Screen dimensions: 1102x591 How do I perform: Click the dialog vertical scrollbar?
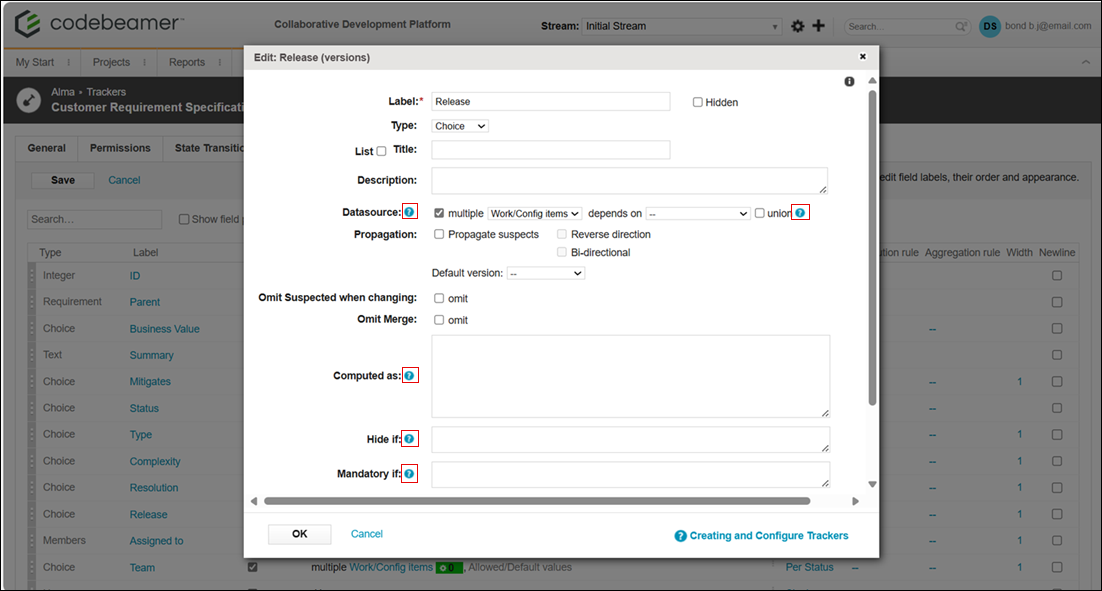click(872, 247)
